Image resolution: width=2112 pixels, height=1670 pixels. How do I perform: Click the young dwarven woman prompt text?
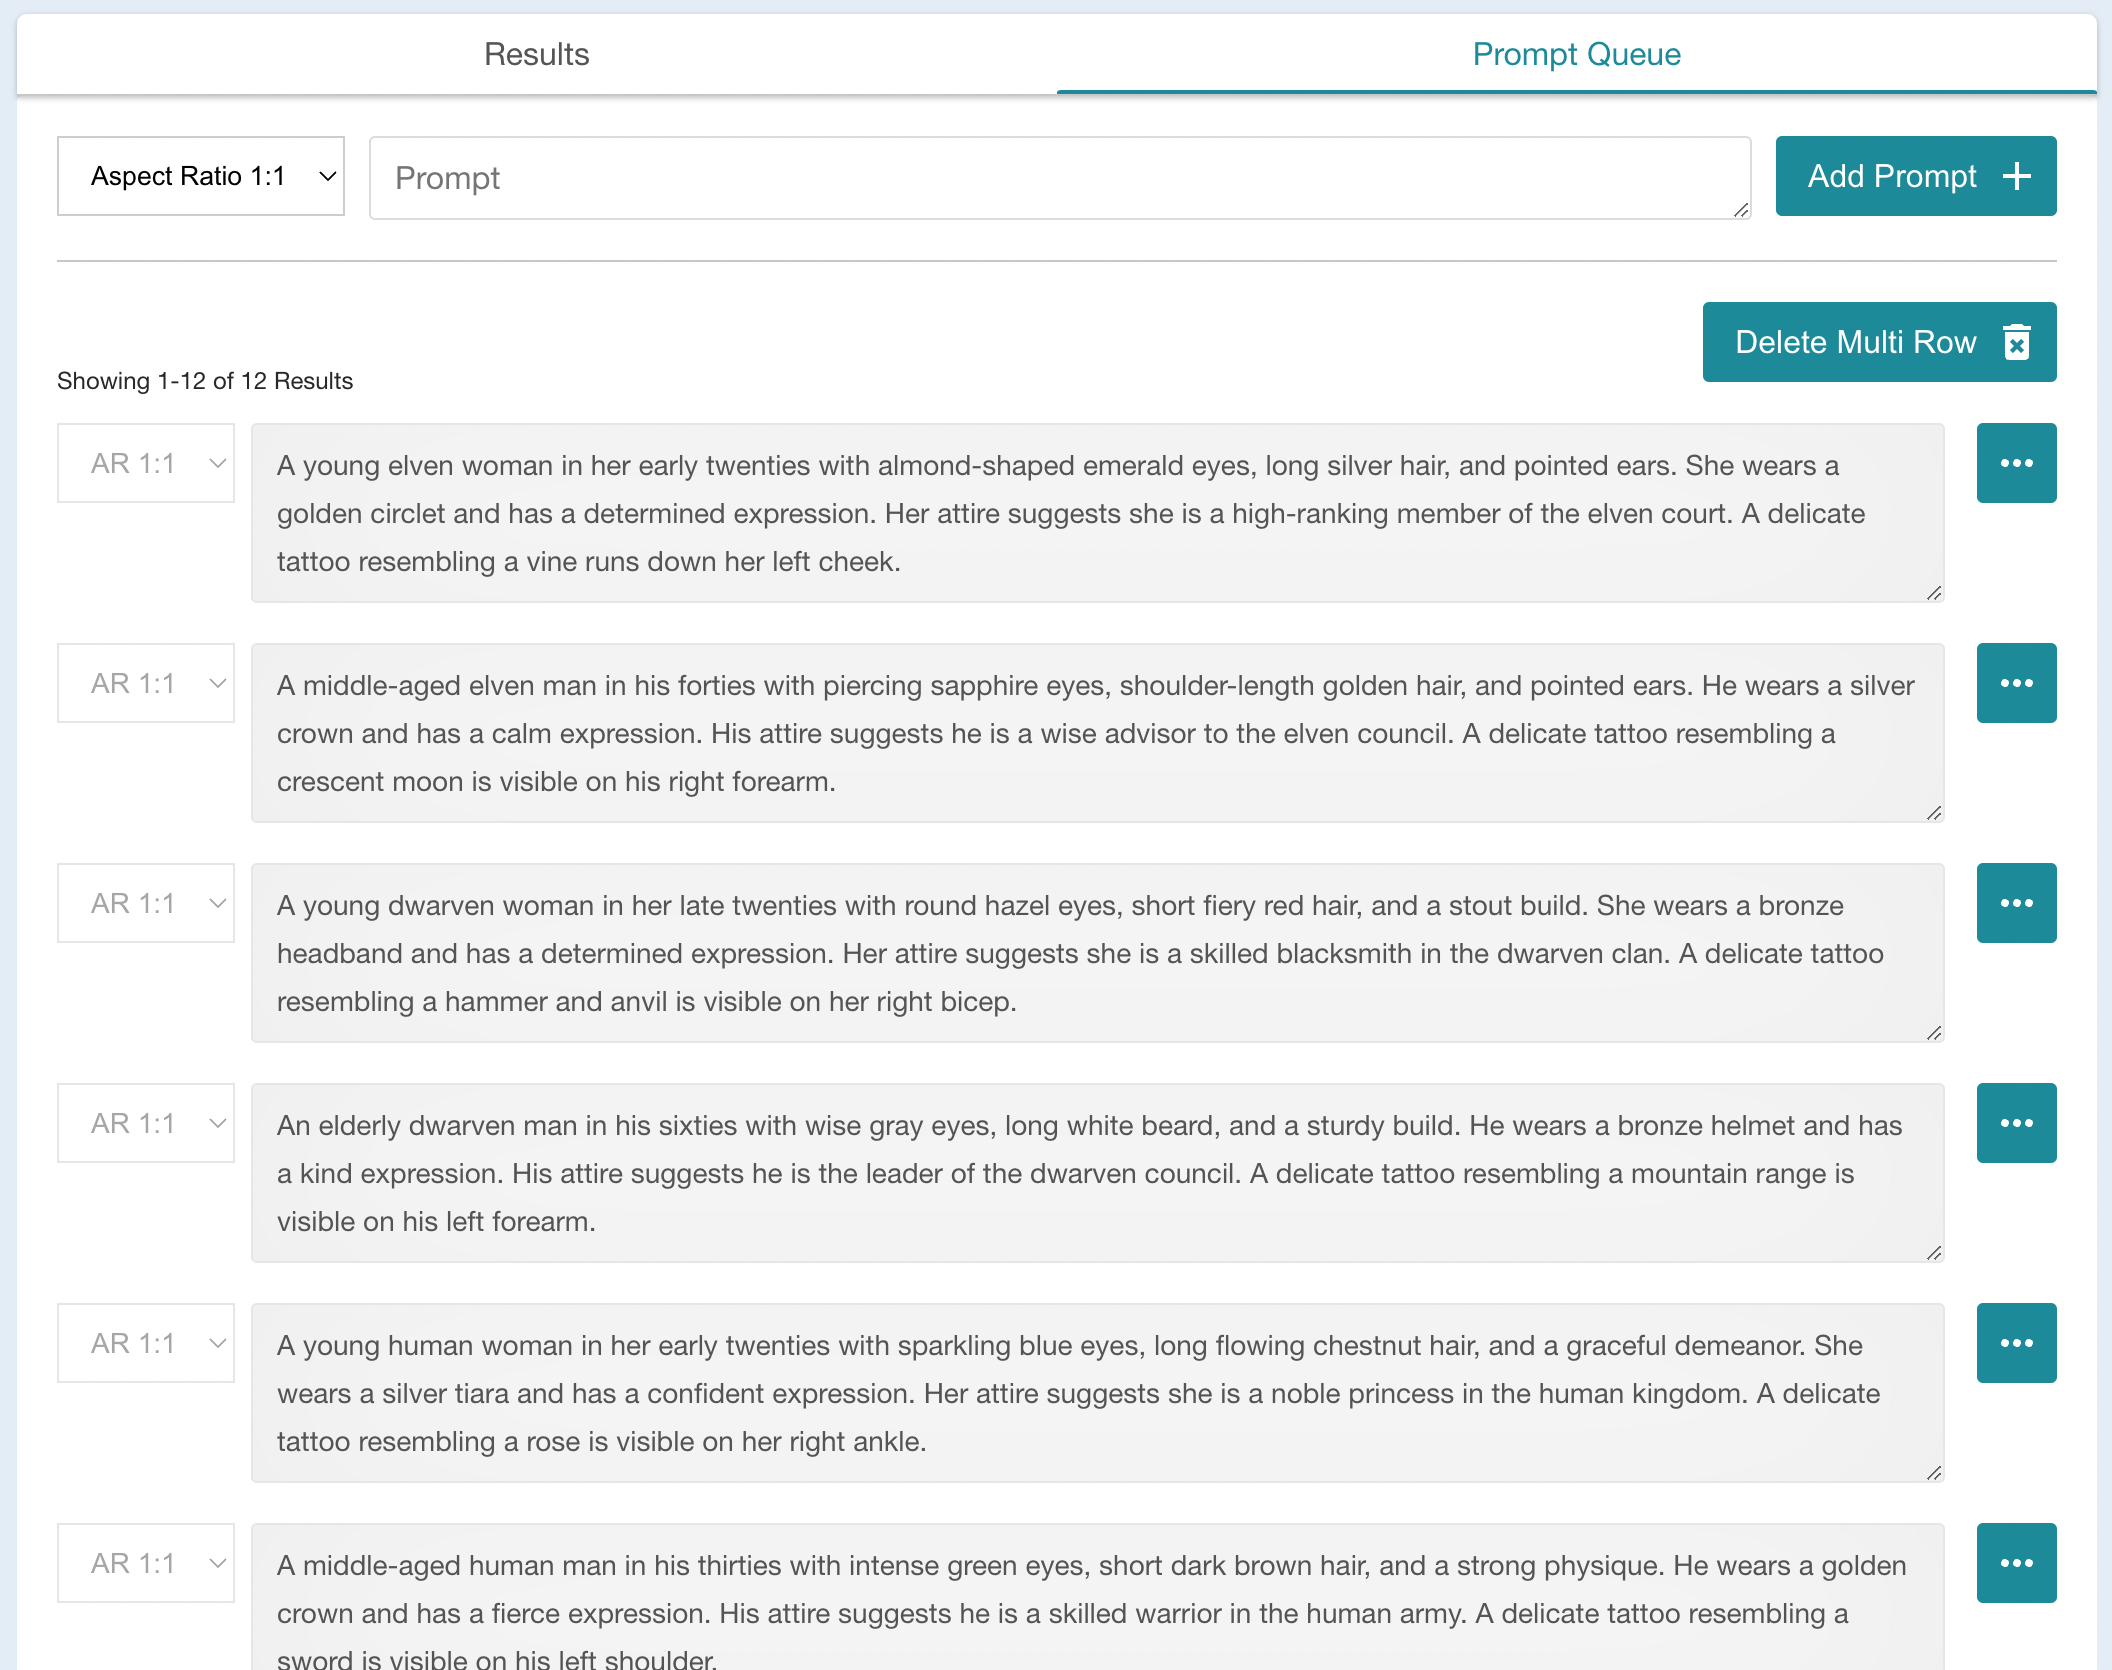1098,953
